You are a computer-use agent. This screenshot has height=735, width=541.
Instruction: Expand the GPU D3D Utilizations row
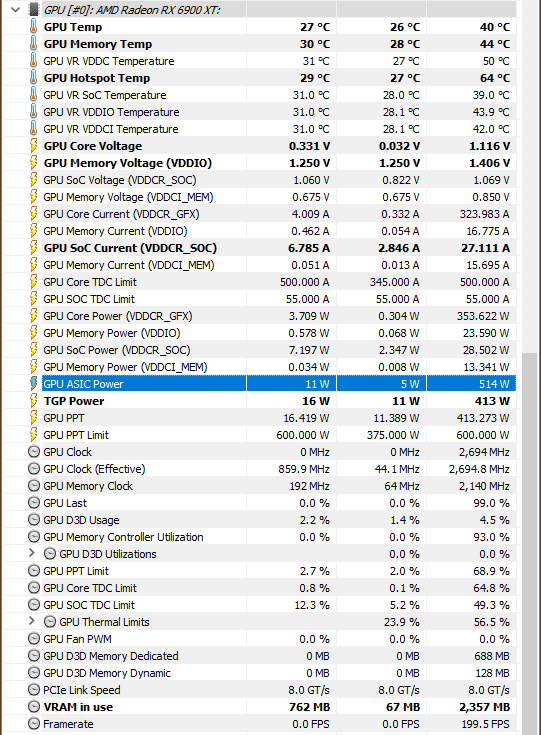32,554
